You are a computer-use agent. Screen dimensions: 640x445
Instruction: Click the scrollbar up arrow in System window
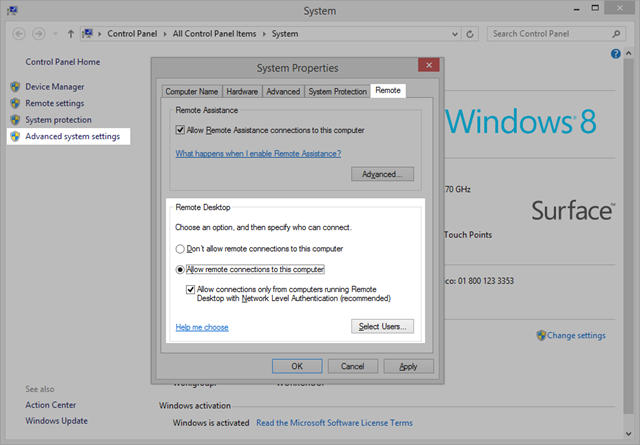629,53
